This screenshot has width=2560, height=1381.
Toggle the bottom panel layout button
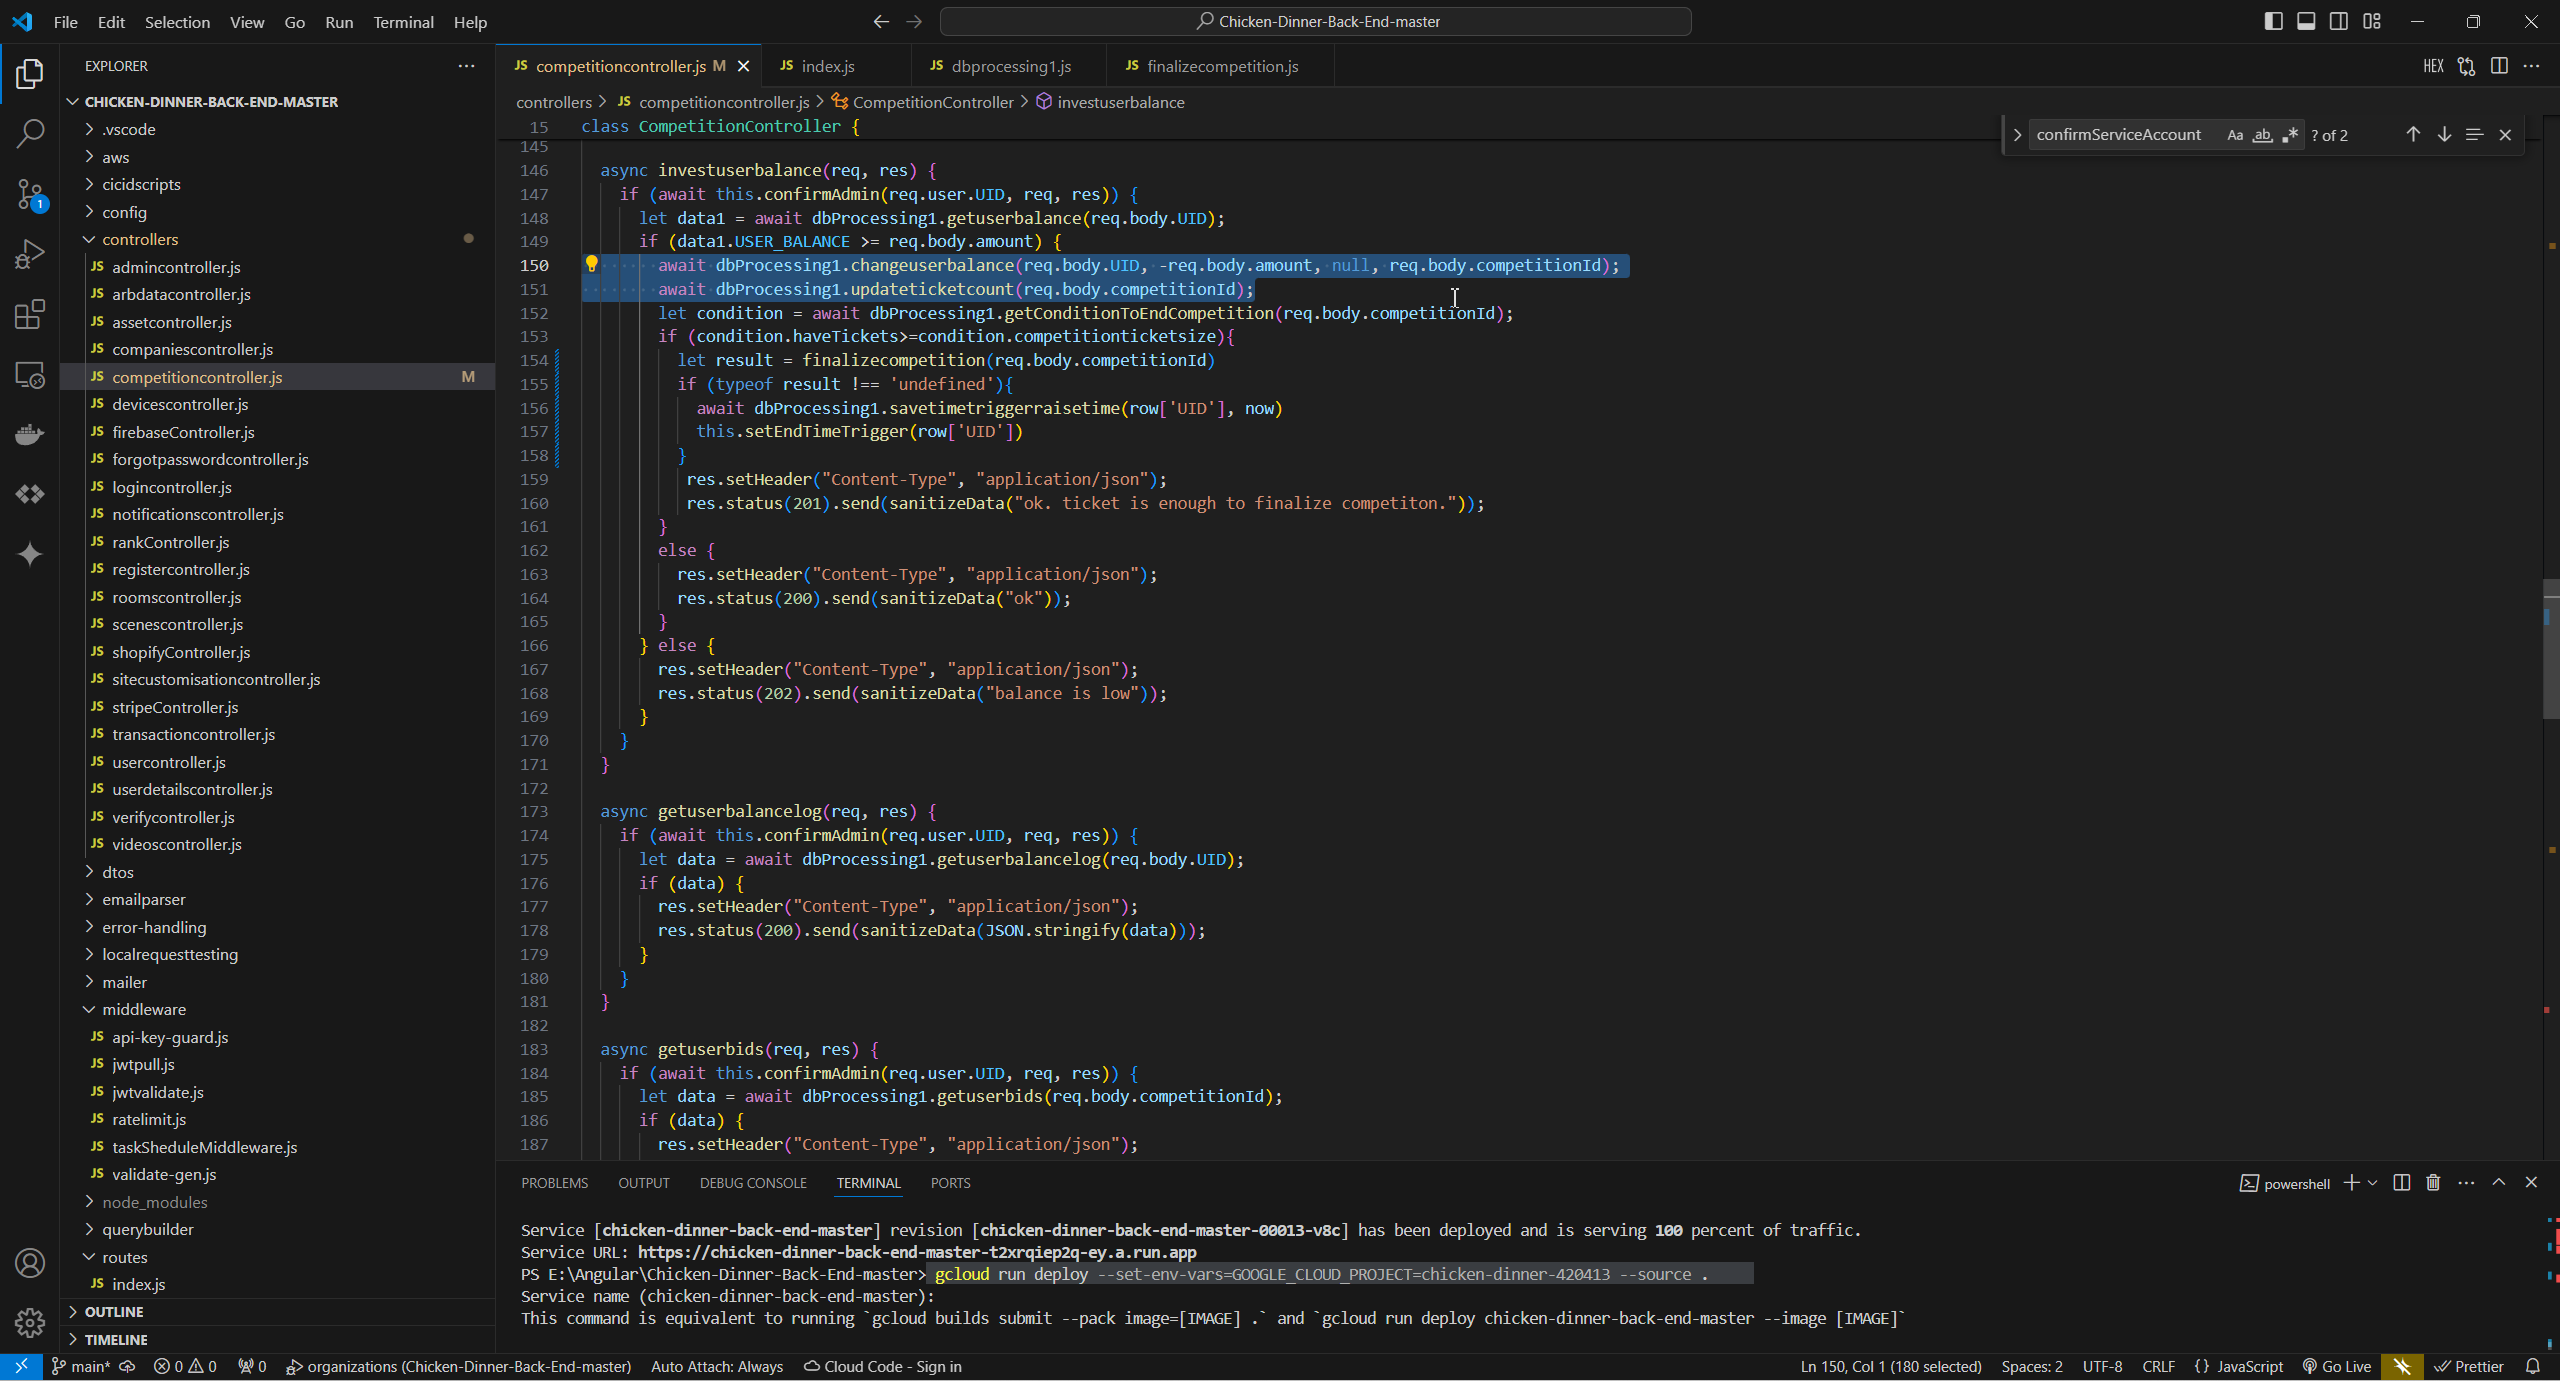(x=2306, y=21)
